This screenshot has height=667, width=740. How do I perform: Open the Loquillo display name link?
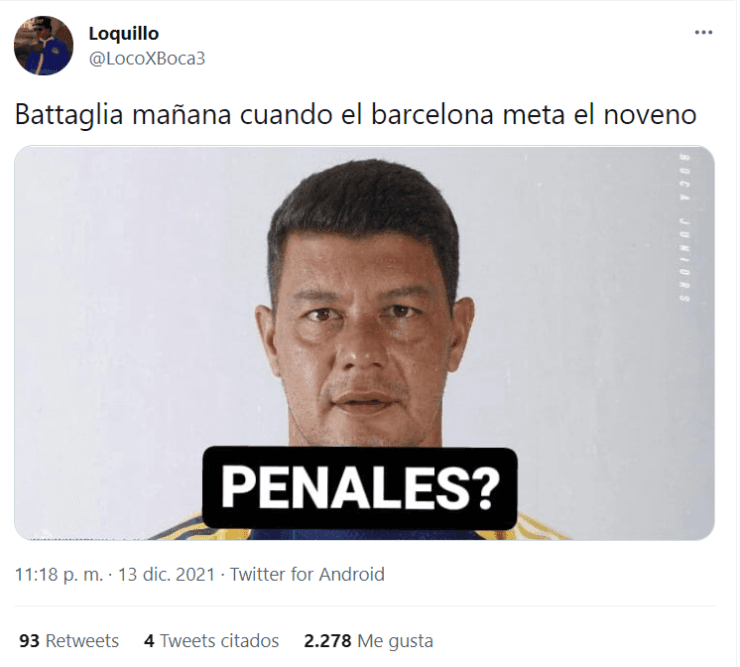pyautogui.click(x=124, y=34)
